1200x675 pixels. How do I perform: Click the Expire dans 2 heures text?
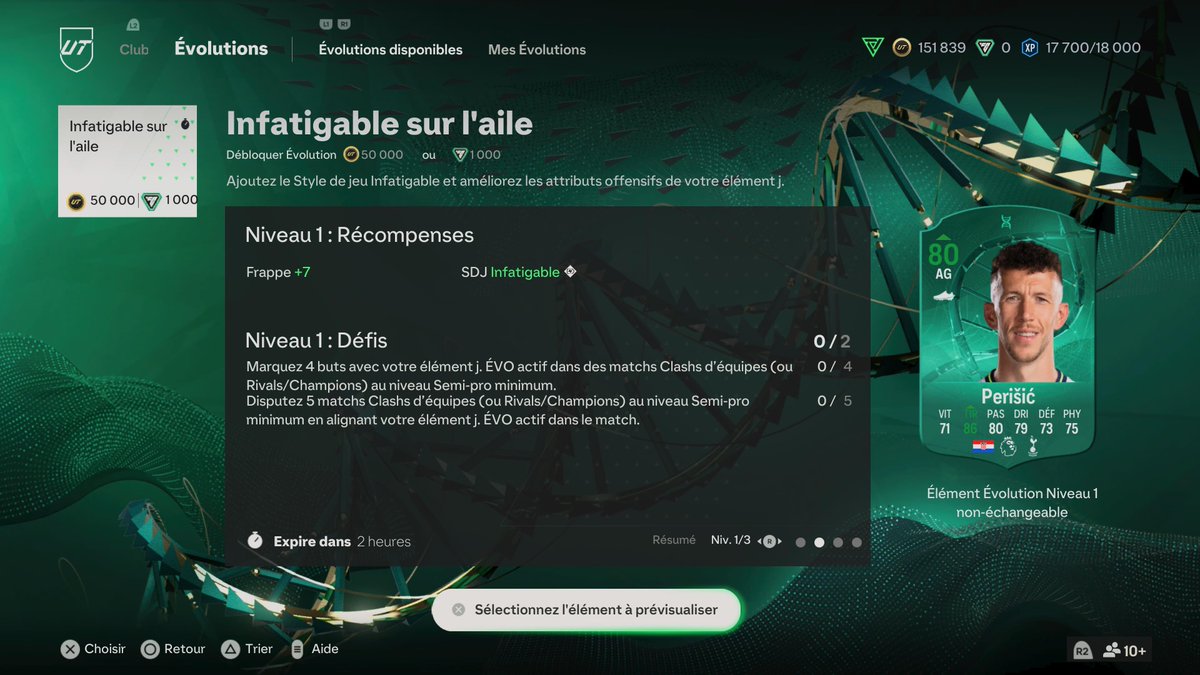tap(342, 541)
